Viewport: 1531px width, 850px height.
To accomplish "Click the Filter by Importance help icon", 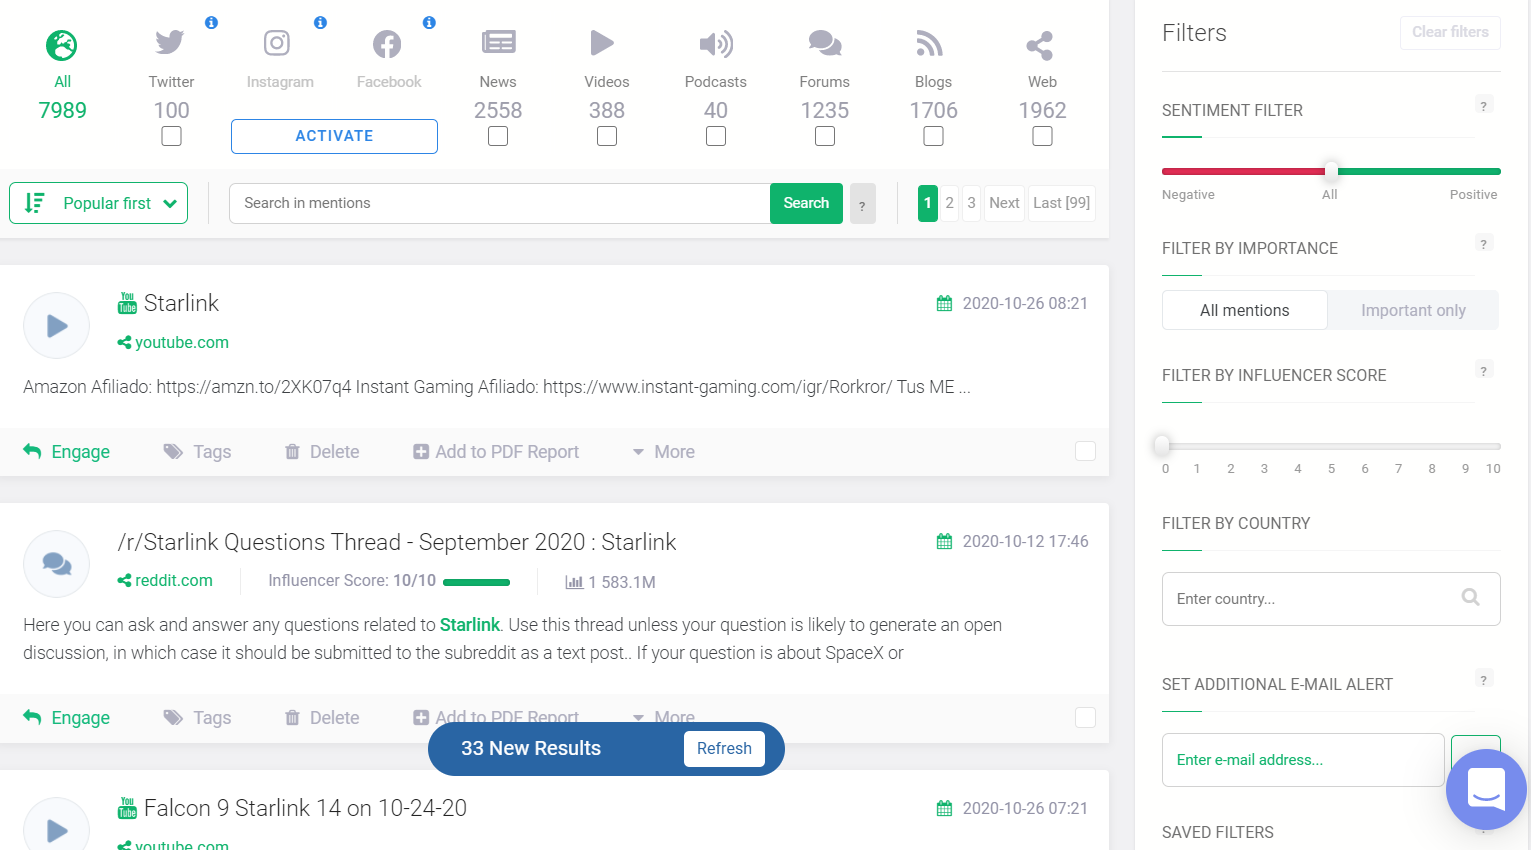I will tap(1484, 244).
